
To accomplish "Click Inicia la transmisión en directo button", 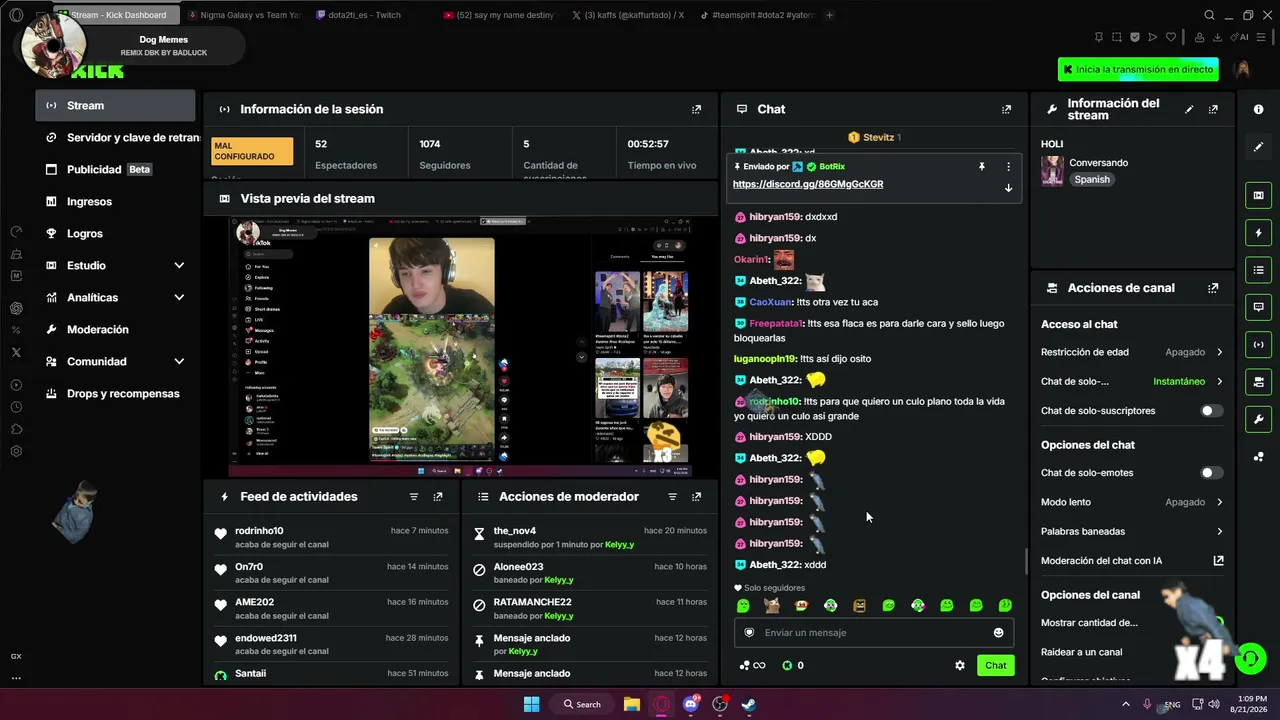I will [x=1138, y=69].
